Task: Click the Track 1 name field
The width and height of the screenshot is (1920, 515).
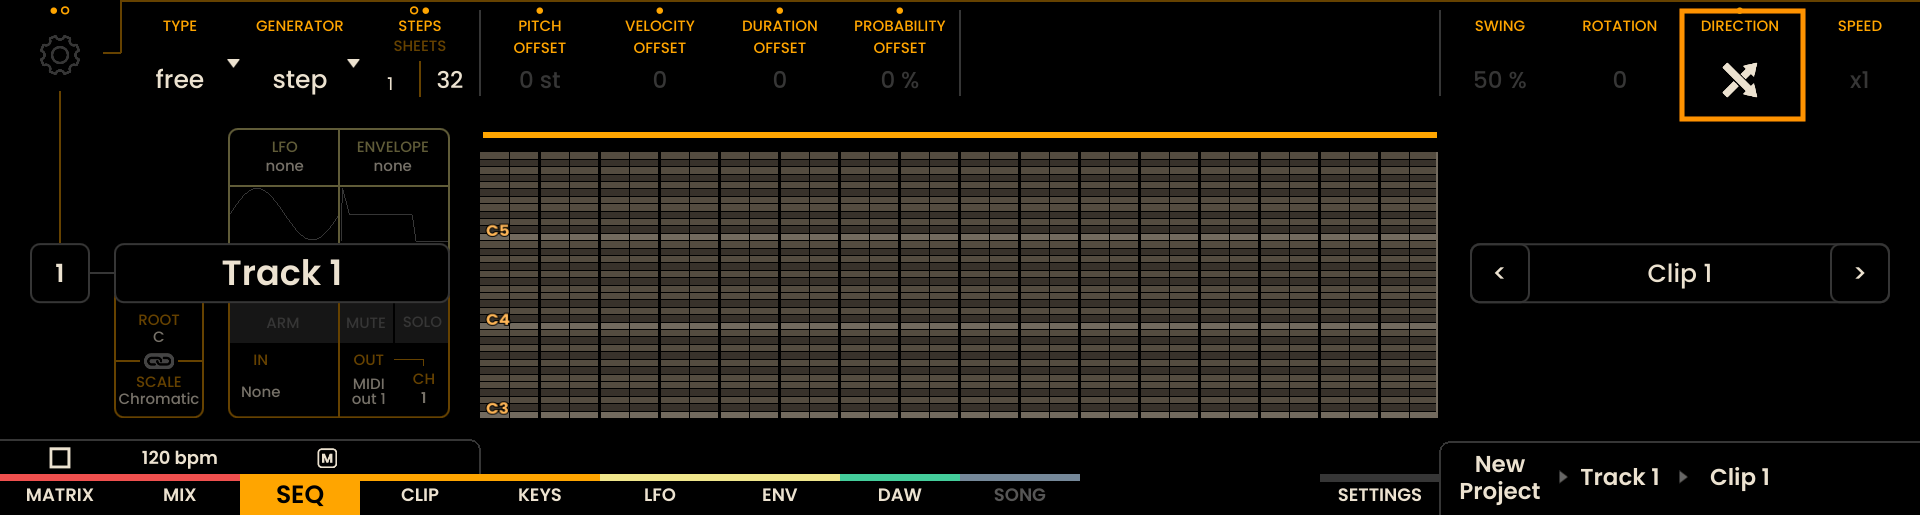Action: pos(282,273)
